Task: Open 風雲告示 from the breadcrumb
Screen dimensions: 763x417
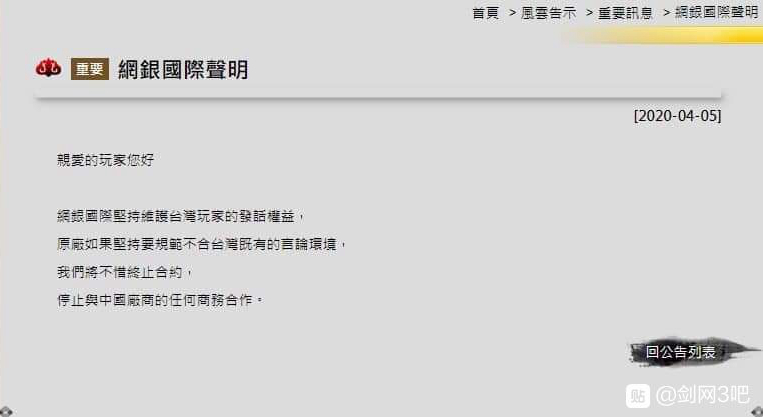Action: (548, 13)
